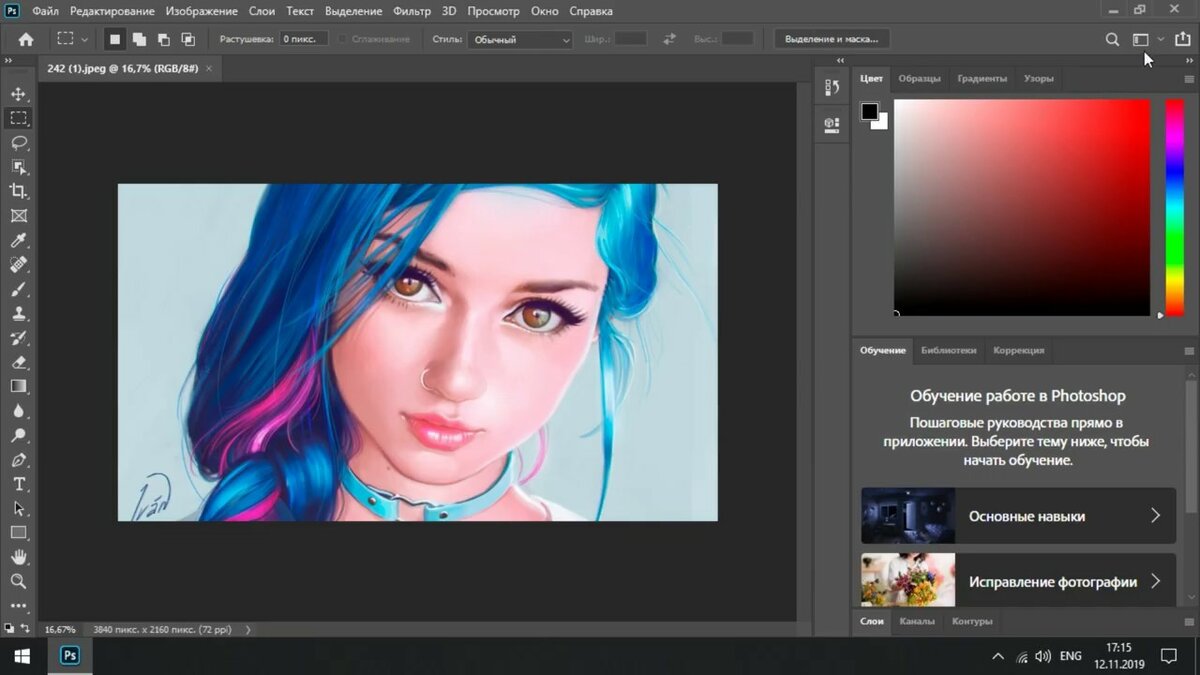Choose Add to selection mode
1200x675 pixels.
pyautogui.click(x=139, y=39)
